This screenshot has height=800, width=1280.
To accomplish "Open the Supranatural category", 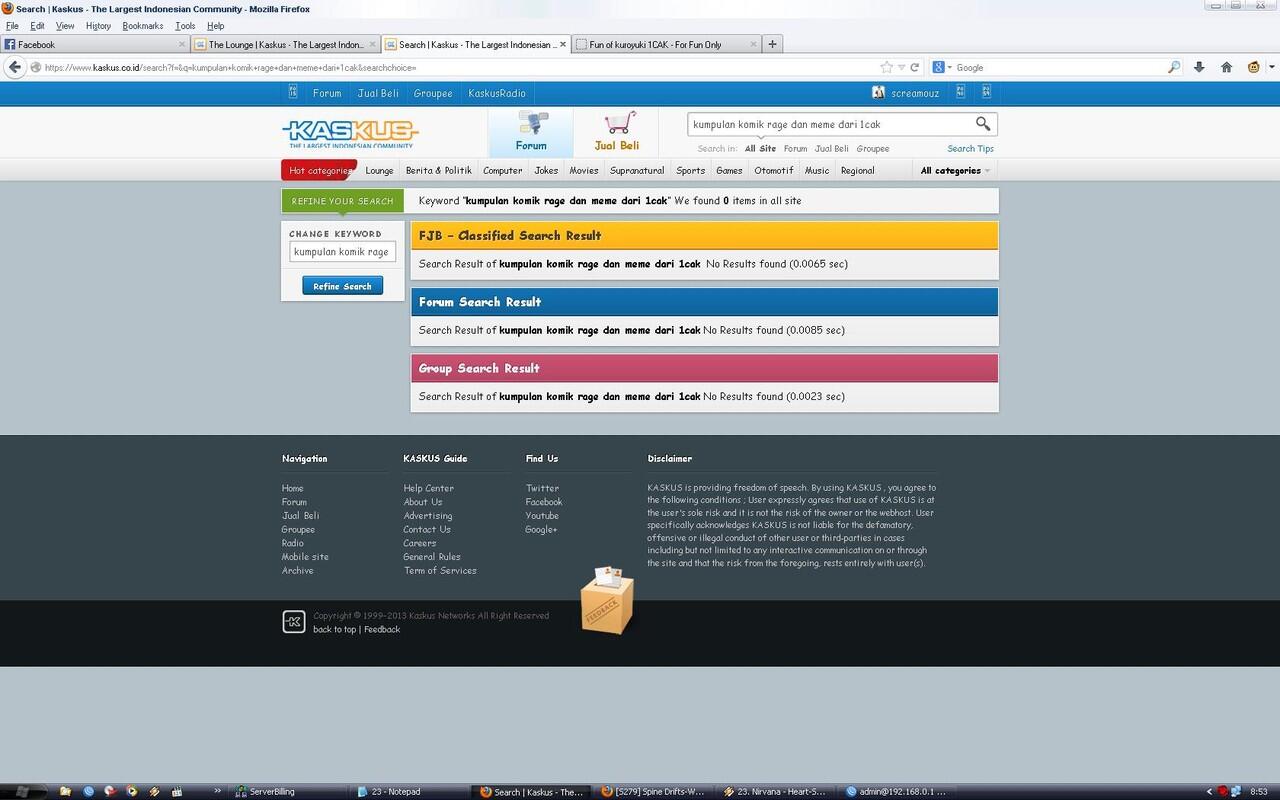I will coord(637,170).
